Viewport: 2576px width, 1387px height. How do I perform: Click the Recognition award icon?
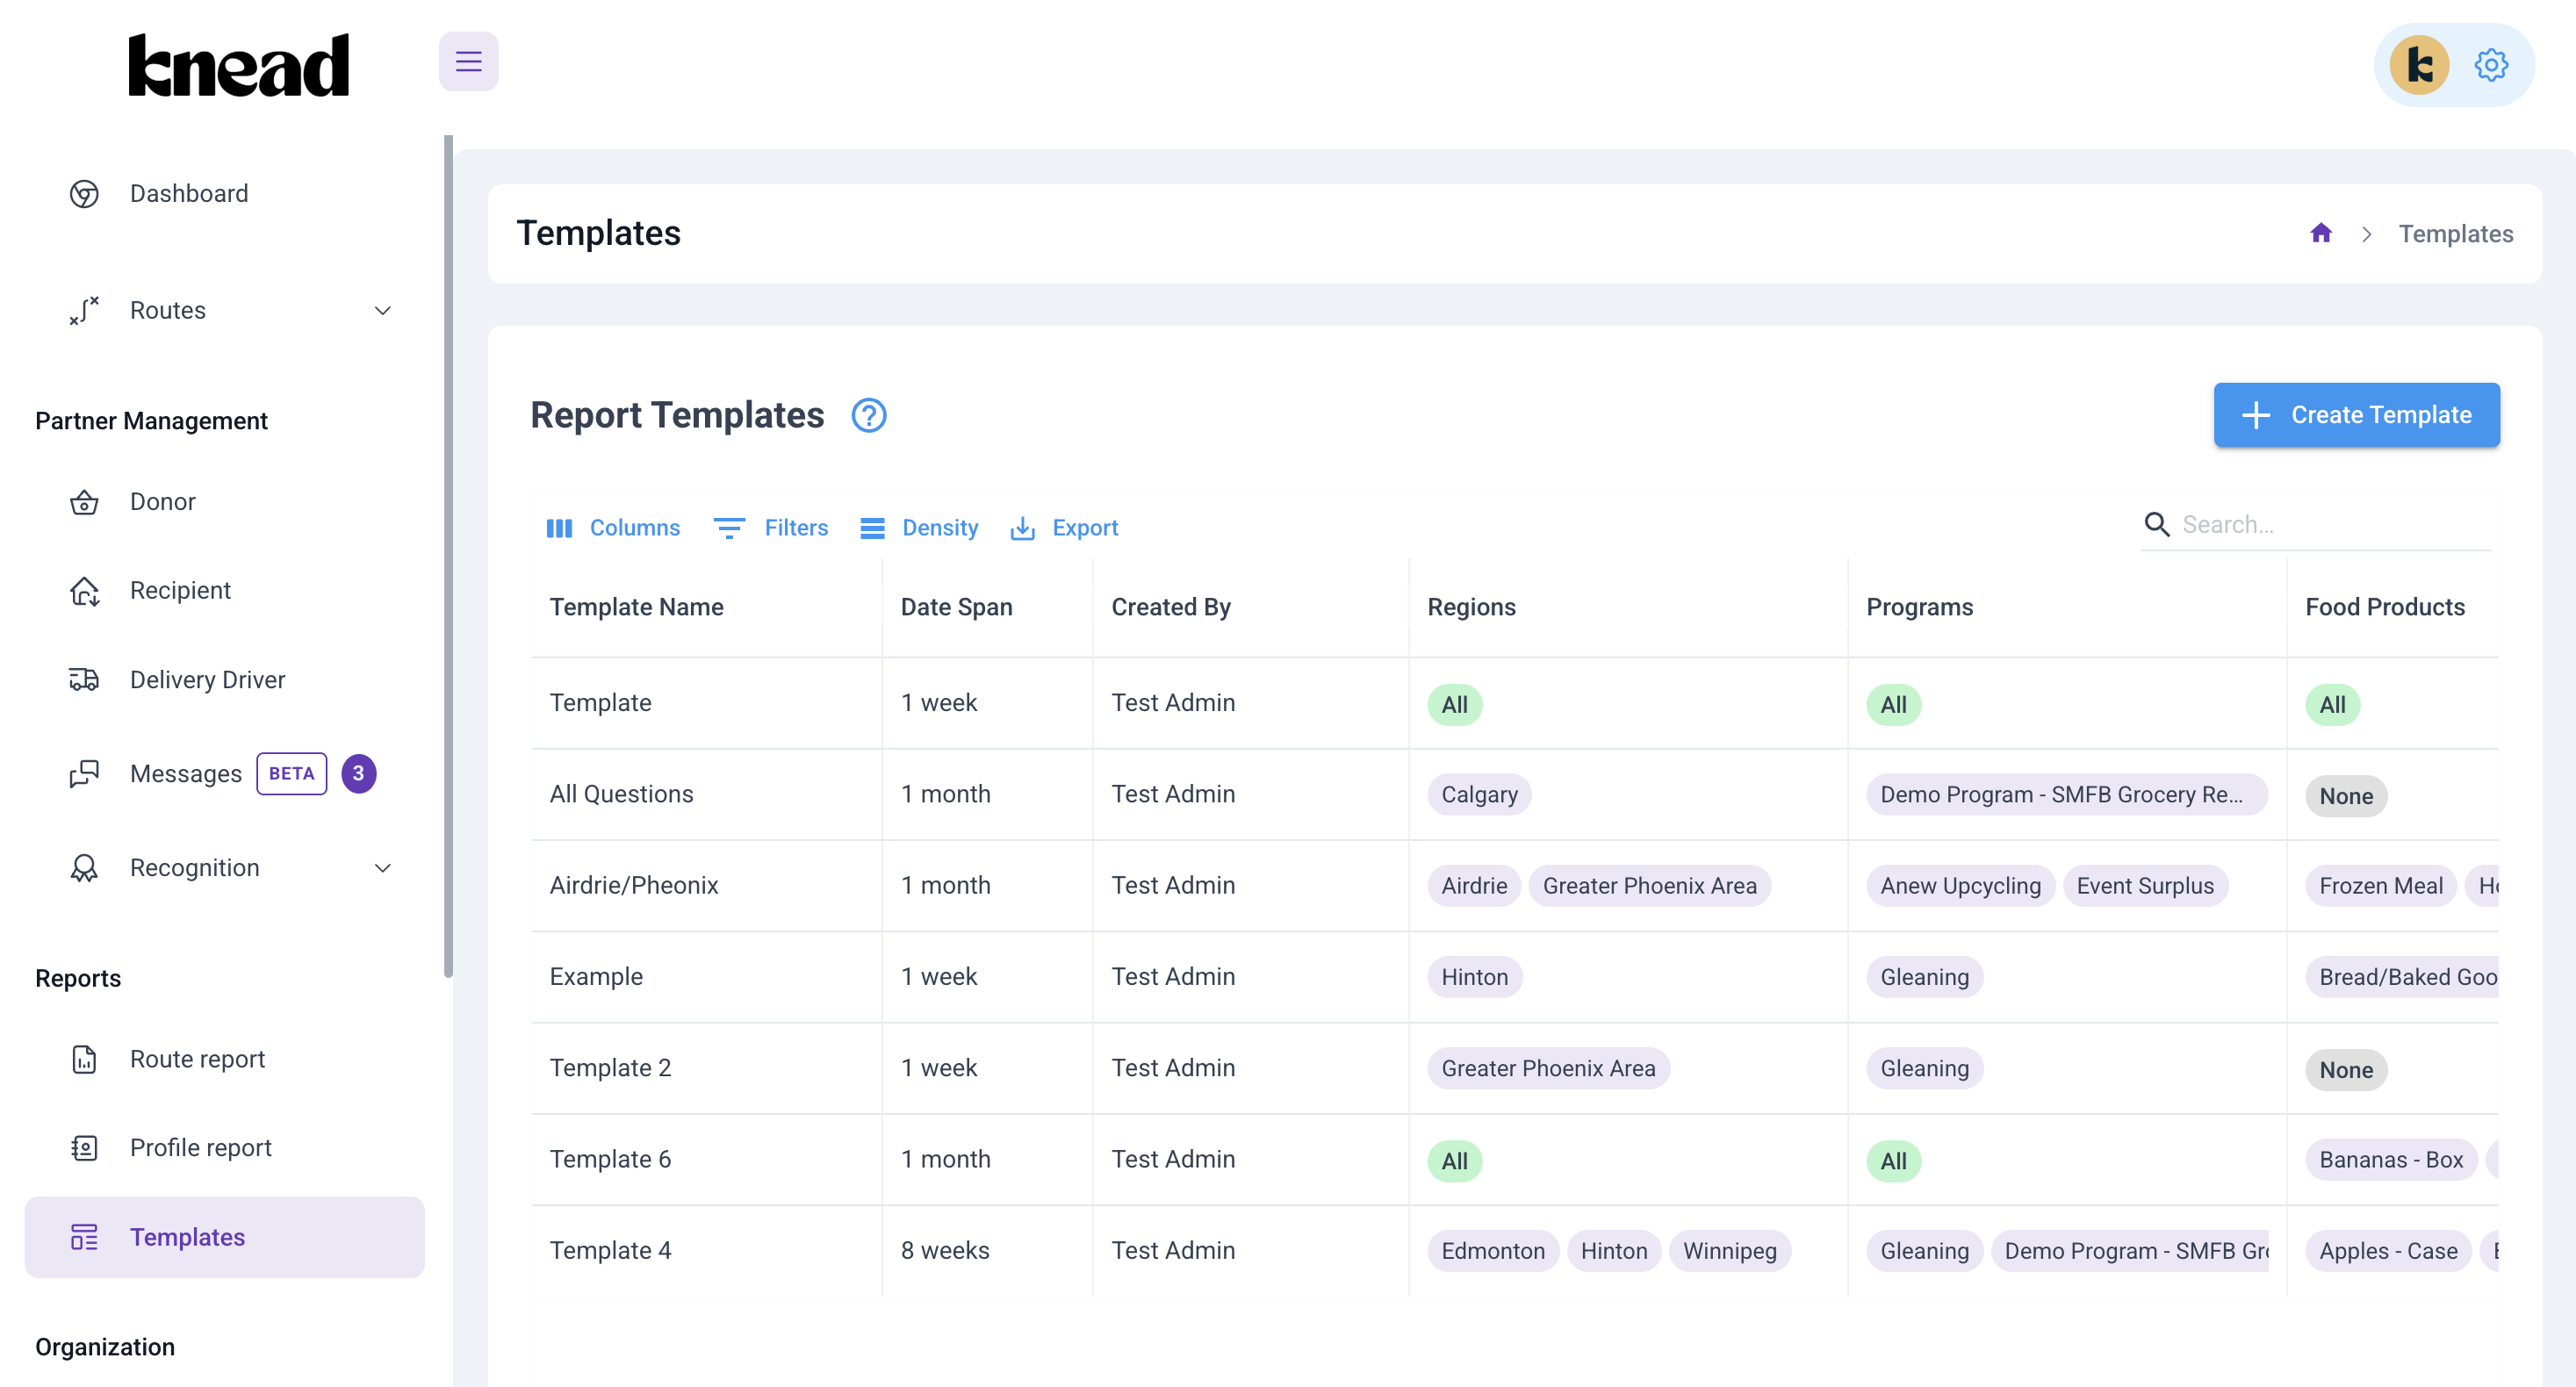(84, 868)
